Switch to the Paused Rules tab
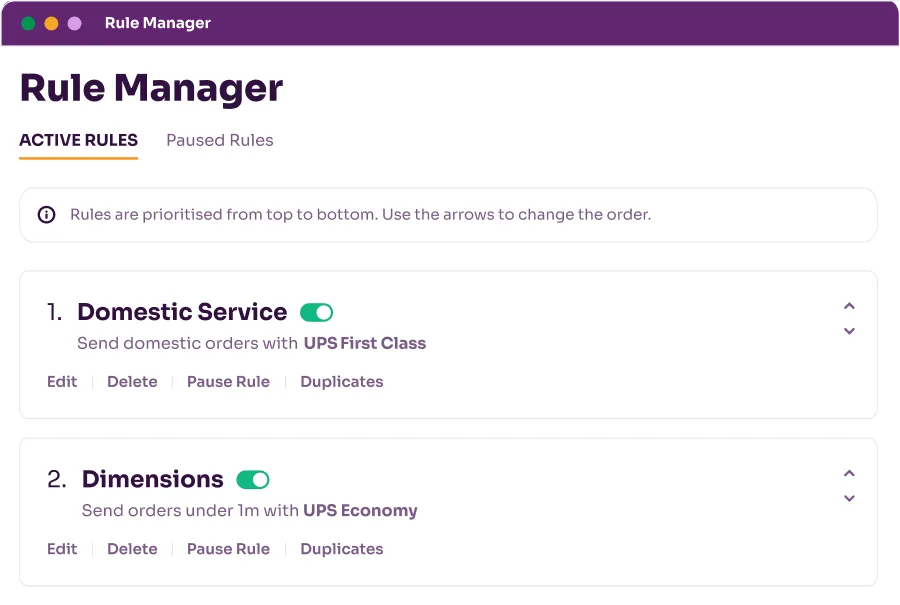 pyautogui.click(x=219, y=140)
